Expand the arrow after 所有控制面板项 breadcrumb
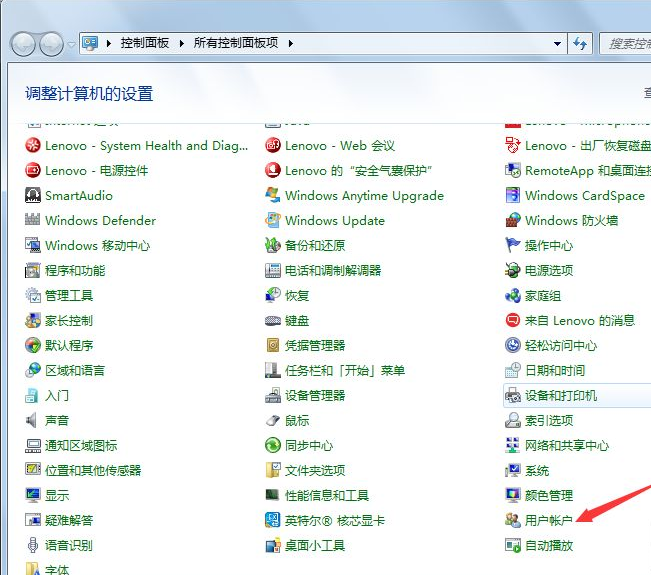651x575 pixels. coord(291,43)
